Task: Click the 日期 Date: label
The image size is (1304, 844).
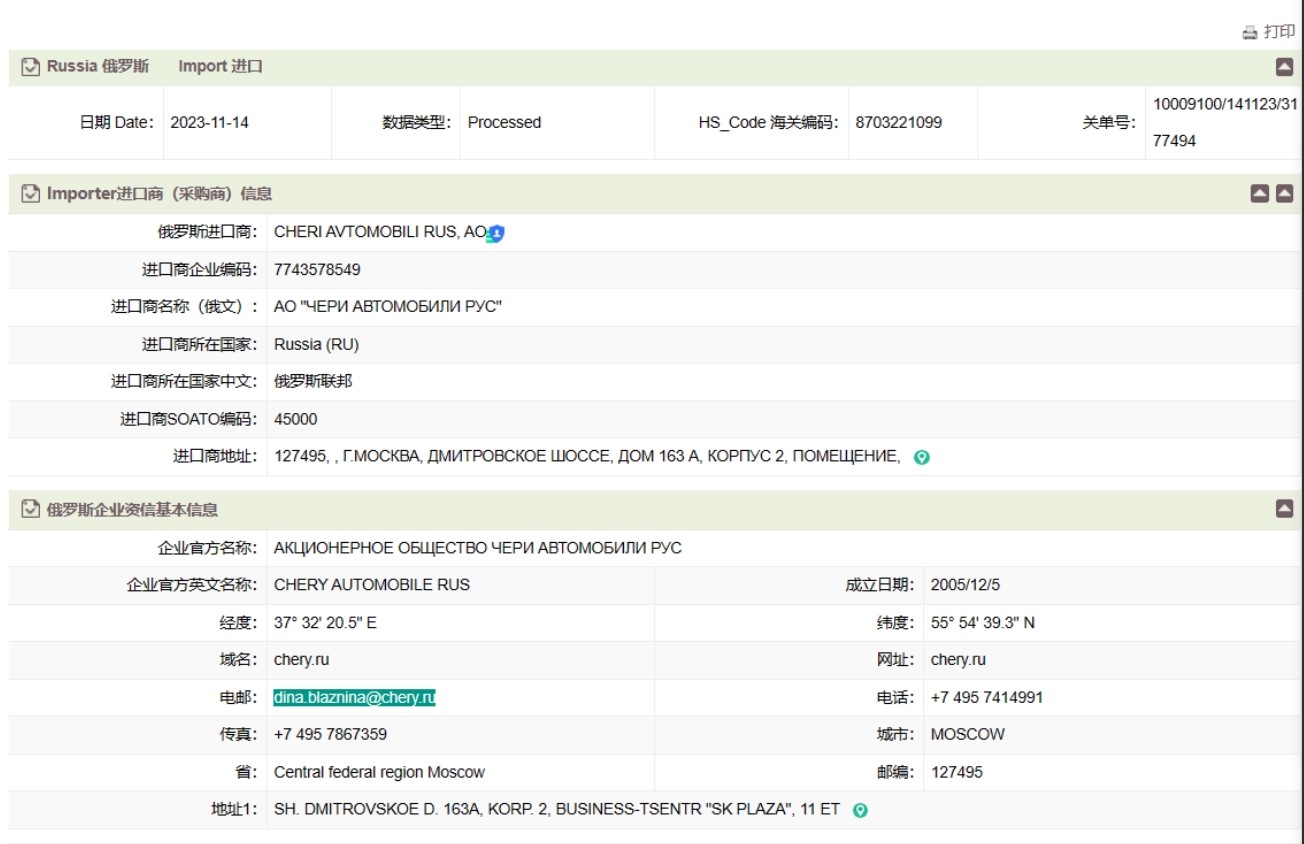Action: (x=117, y=122)
